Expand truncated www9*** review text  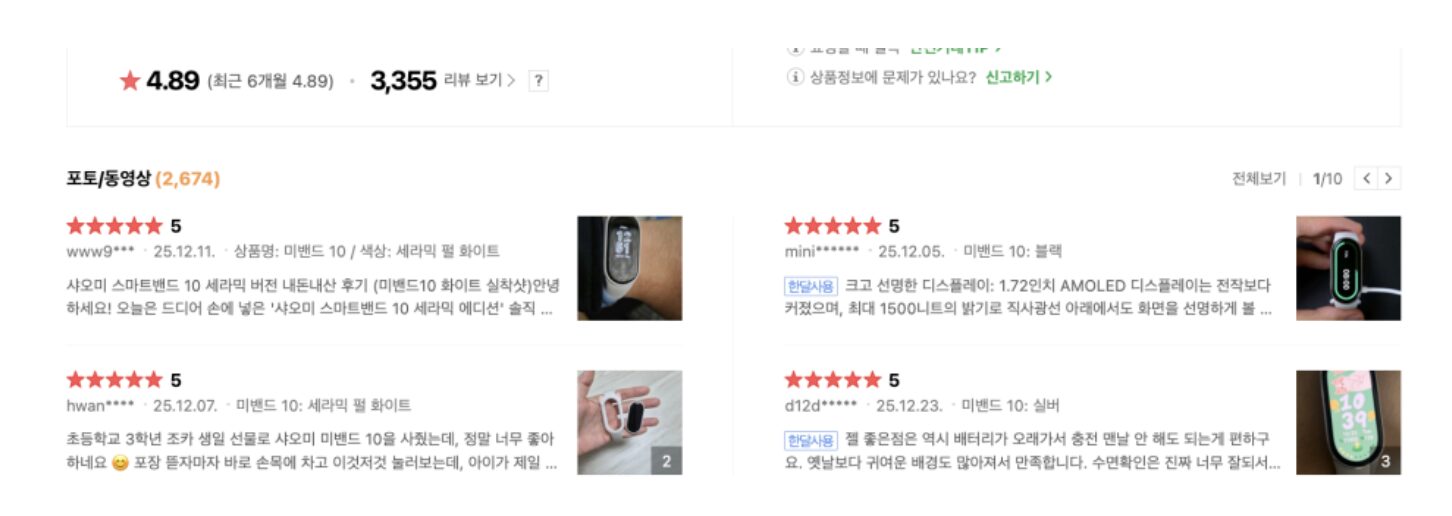(x=310, y=297)
